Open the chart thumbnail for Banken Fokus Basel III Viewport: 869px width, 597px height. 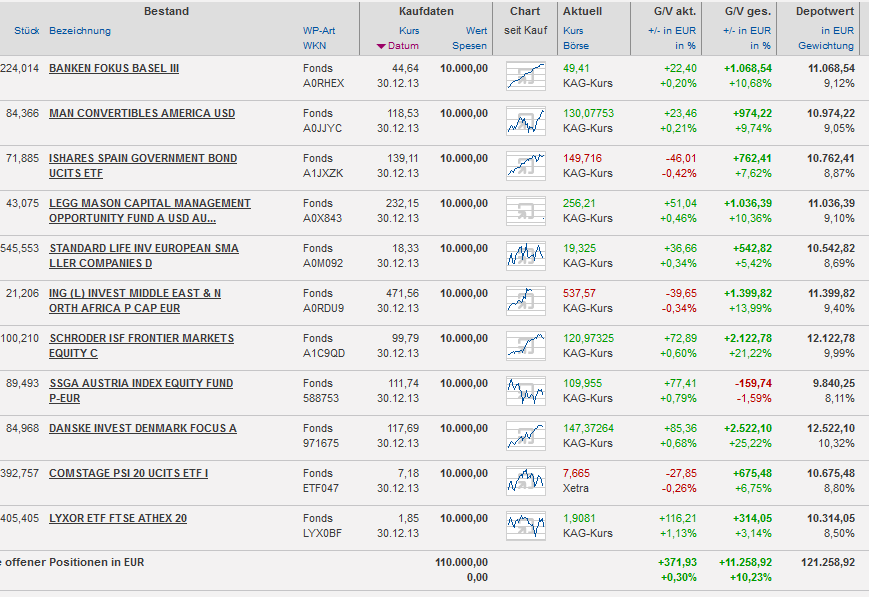(x=526, y=76)
